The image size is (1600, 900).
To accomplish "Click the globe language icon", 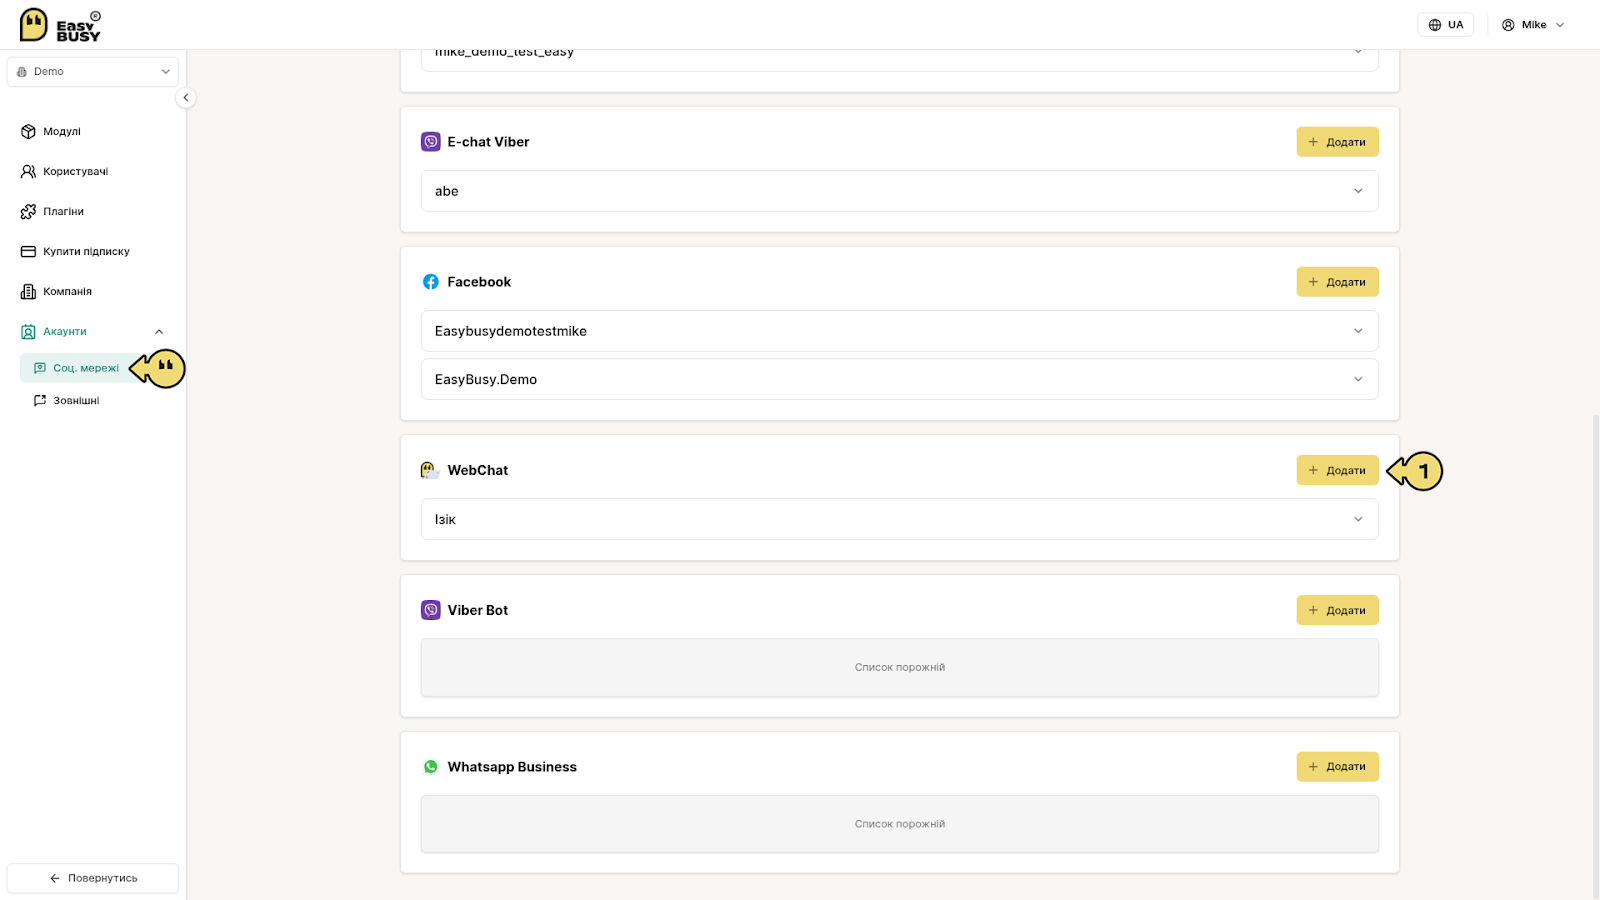I will (1435, 25).
